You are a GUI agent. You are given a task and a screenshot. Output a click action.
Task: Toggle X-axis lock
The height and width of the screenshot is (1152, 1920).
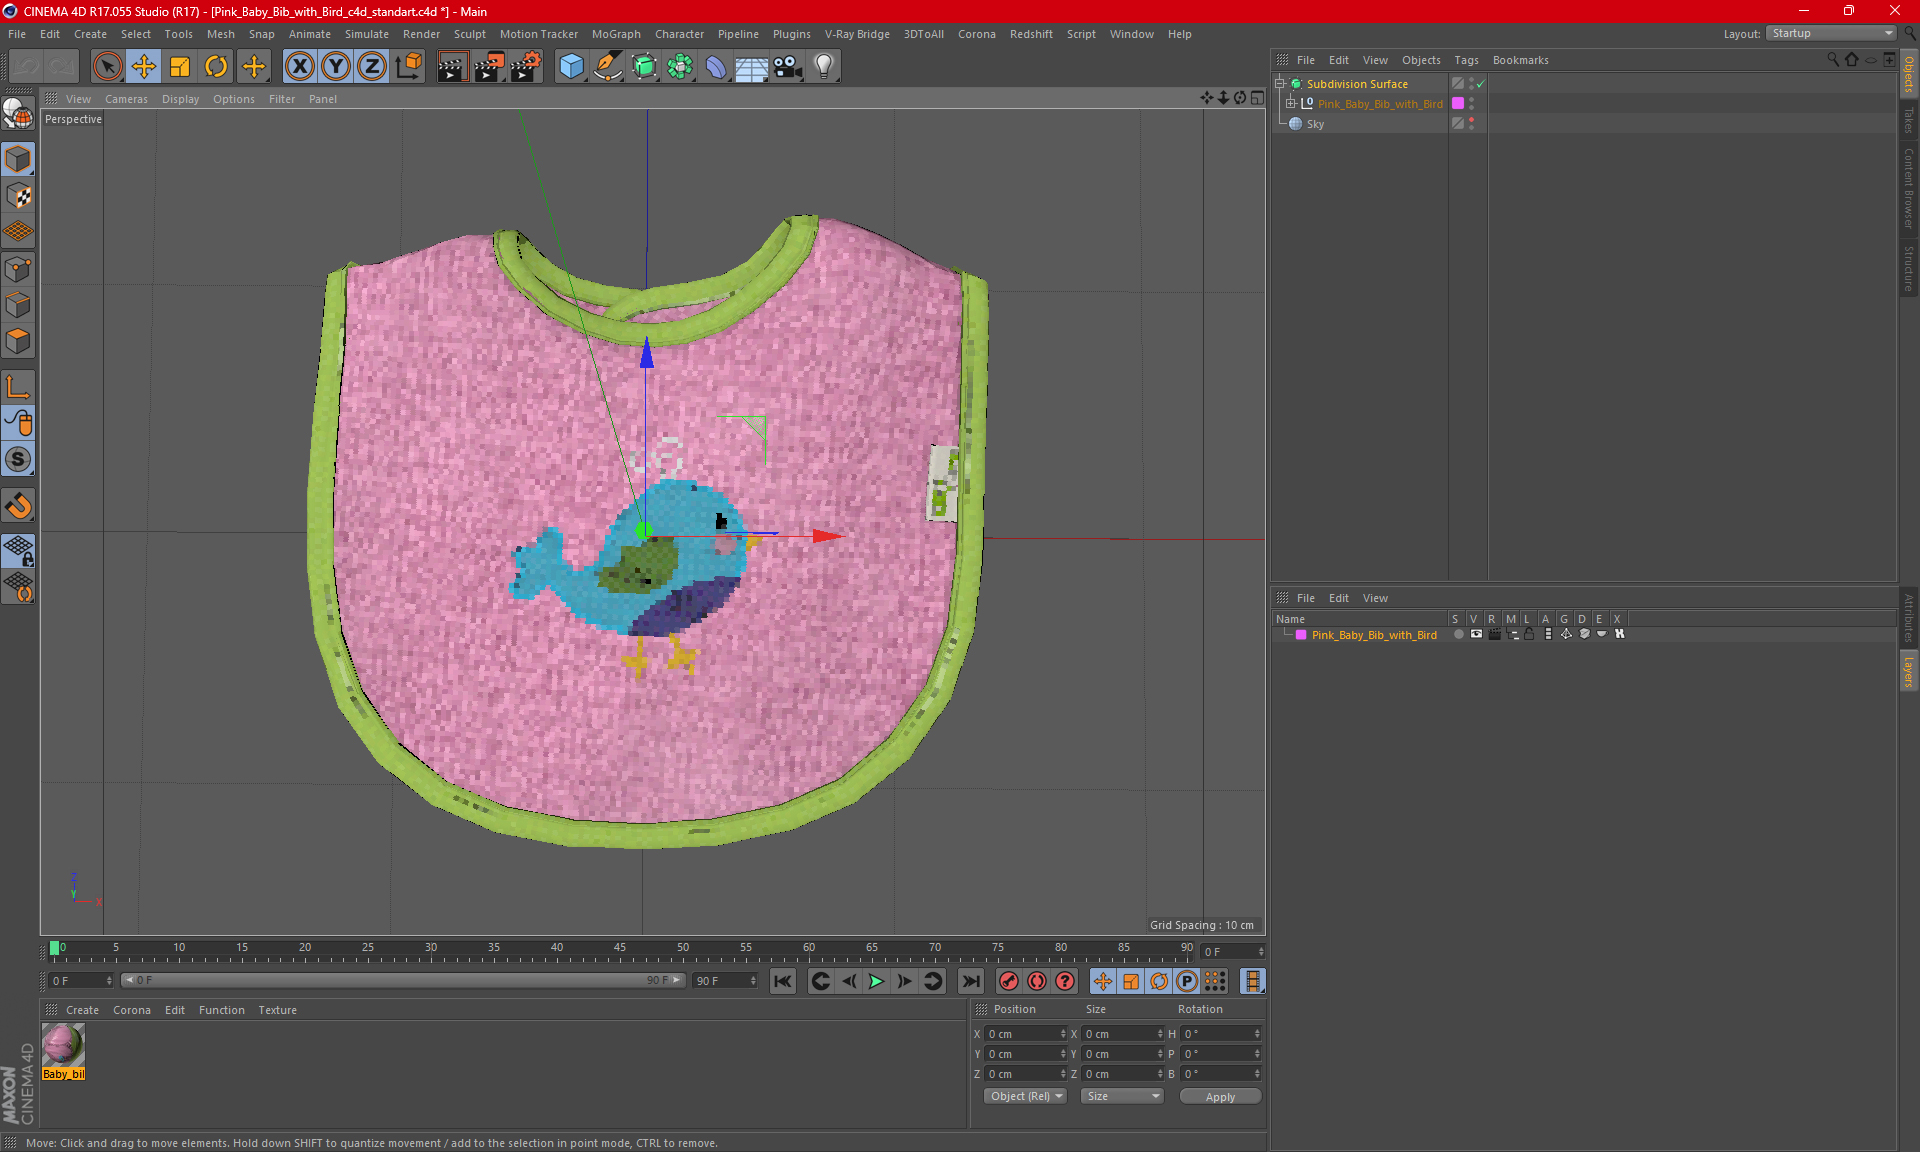299,67
